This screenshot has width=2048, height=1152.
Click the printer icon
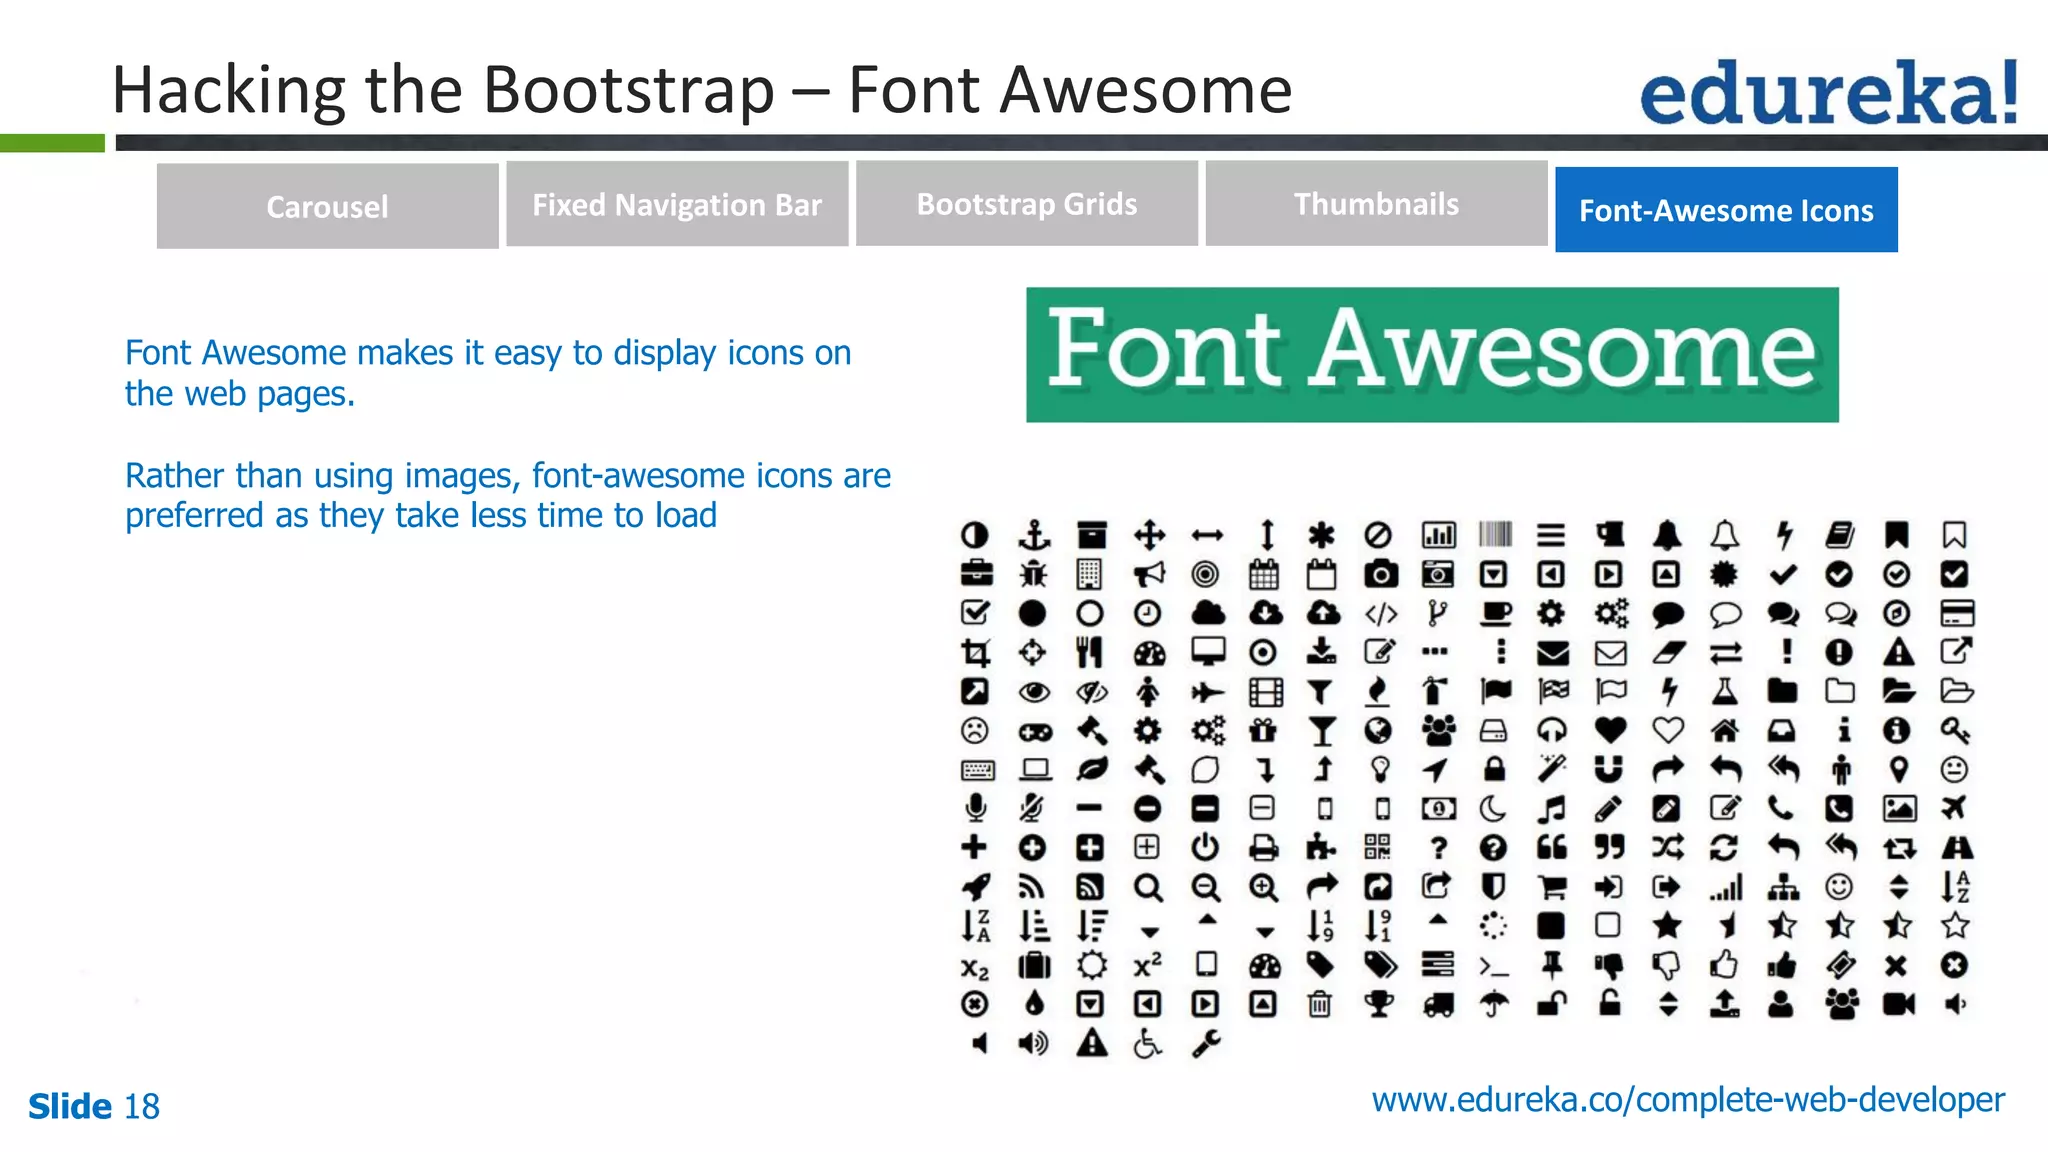coord(1264,848)
